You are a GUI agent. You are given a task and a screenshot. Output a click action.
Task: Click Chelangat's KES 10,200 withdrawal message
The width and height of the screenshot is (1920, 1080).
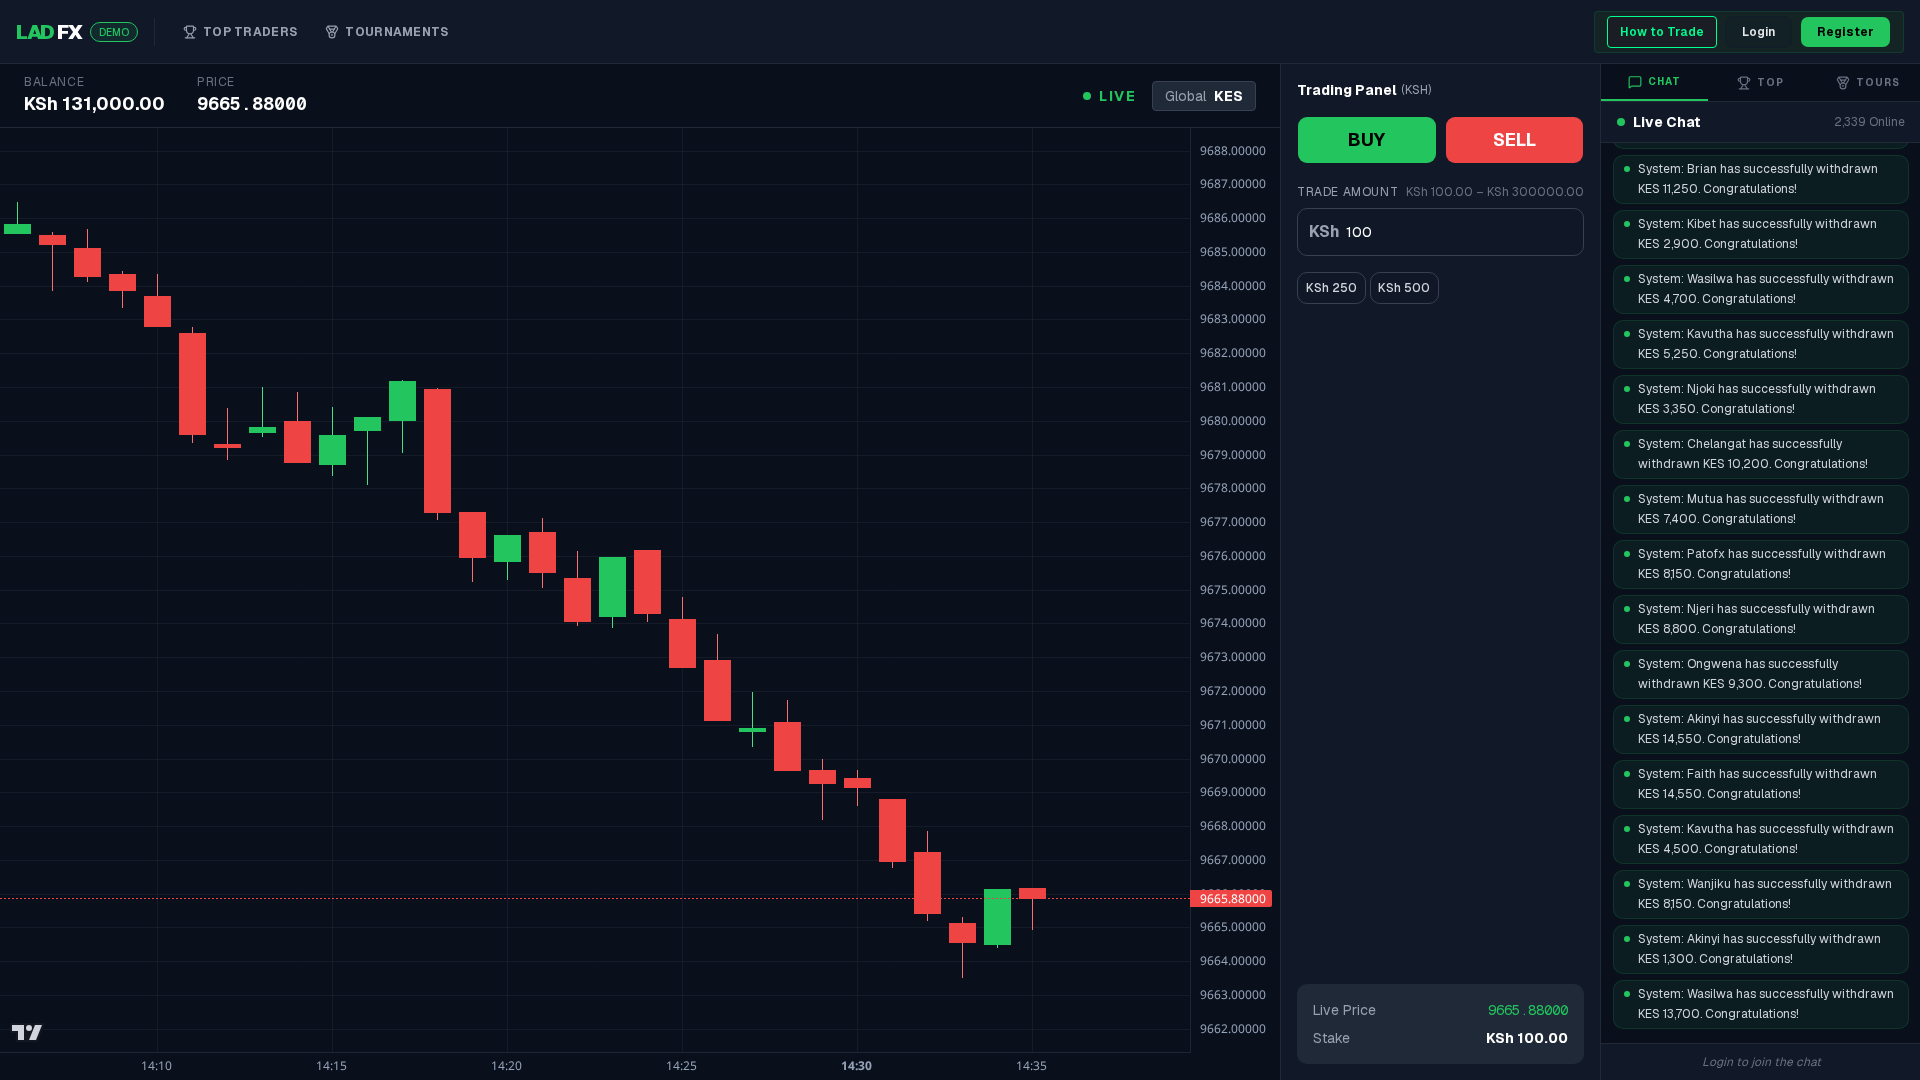click(1761, 454)
